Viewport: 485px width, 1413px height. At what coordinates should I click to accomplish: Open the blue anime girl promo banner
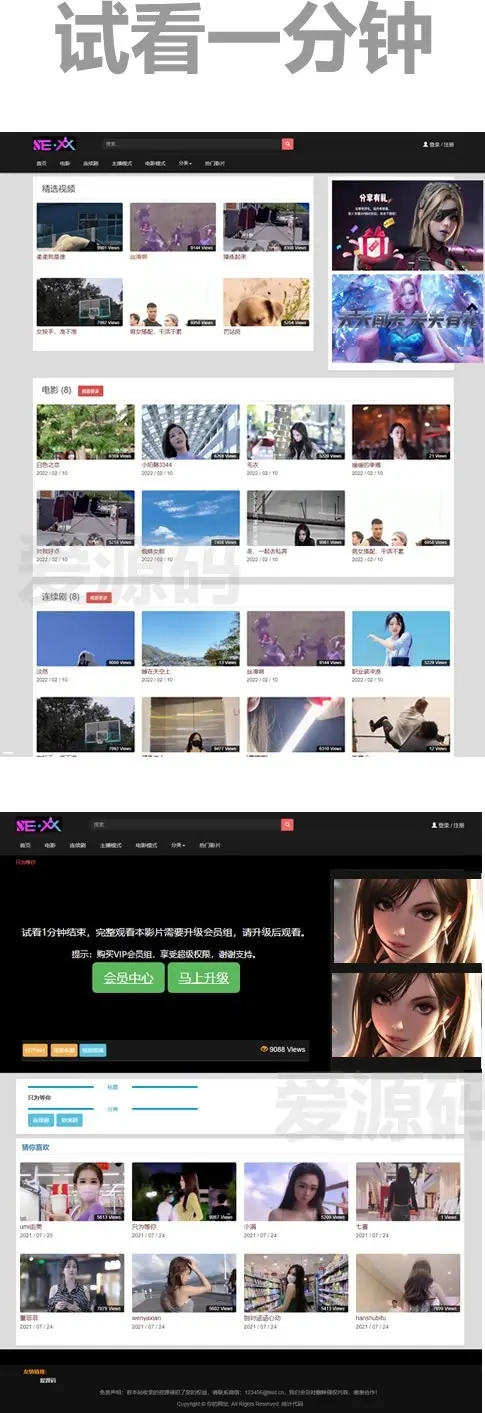pos(407,319)
